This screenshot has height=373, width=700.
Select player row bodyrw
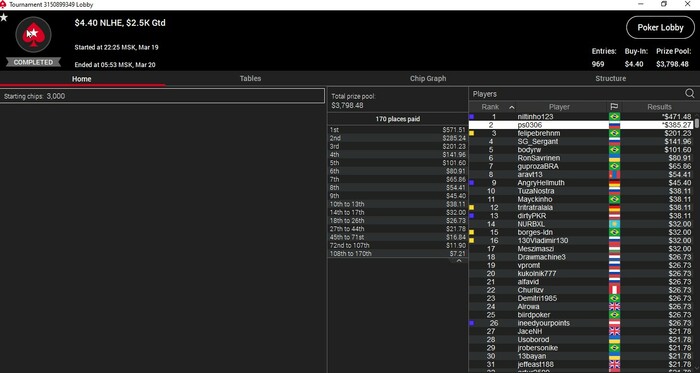(x=582, y=150)
